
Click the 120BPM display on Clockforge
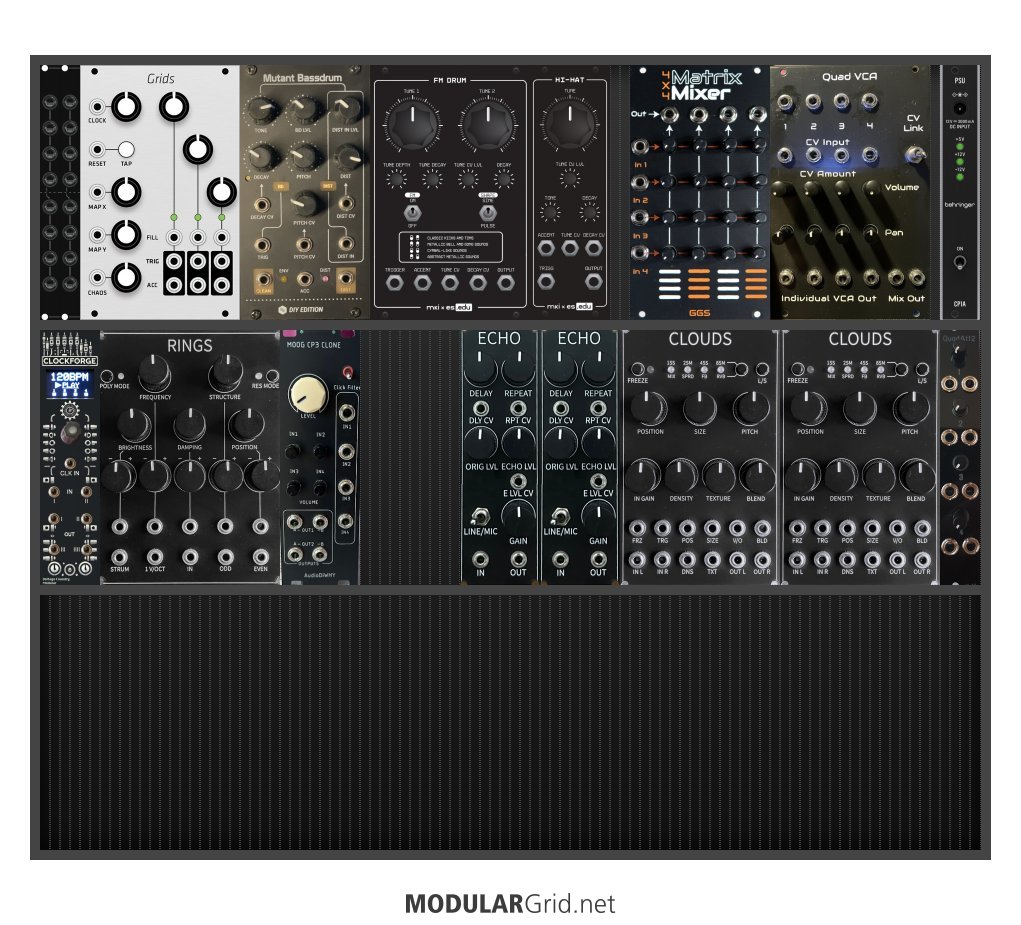click(x=70, y=383)
